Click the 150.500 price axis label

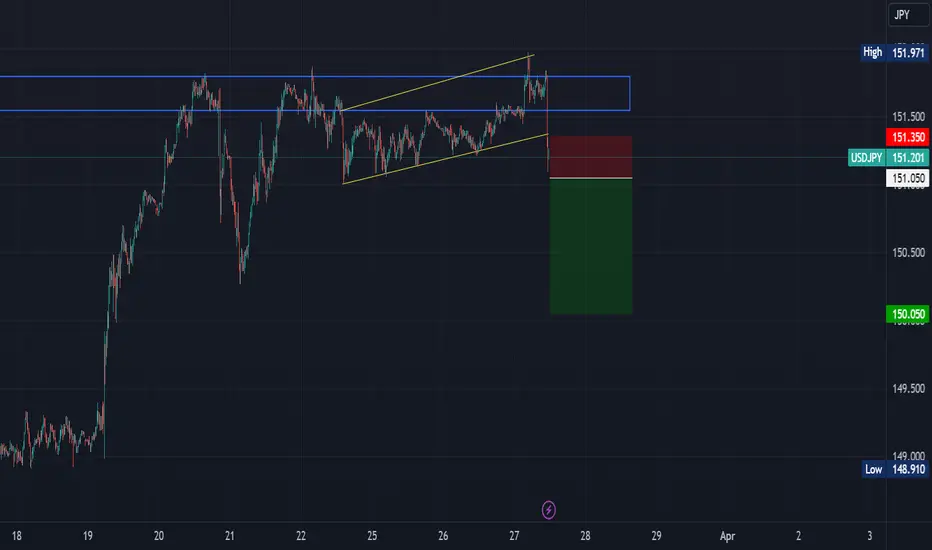coord(908,253)
